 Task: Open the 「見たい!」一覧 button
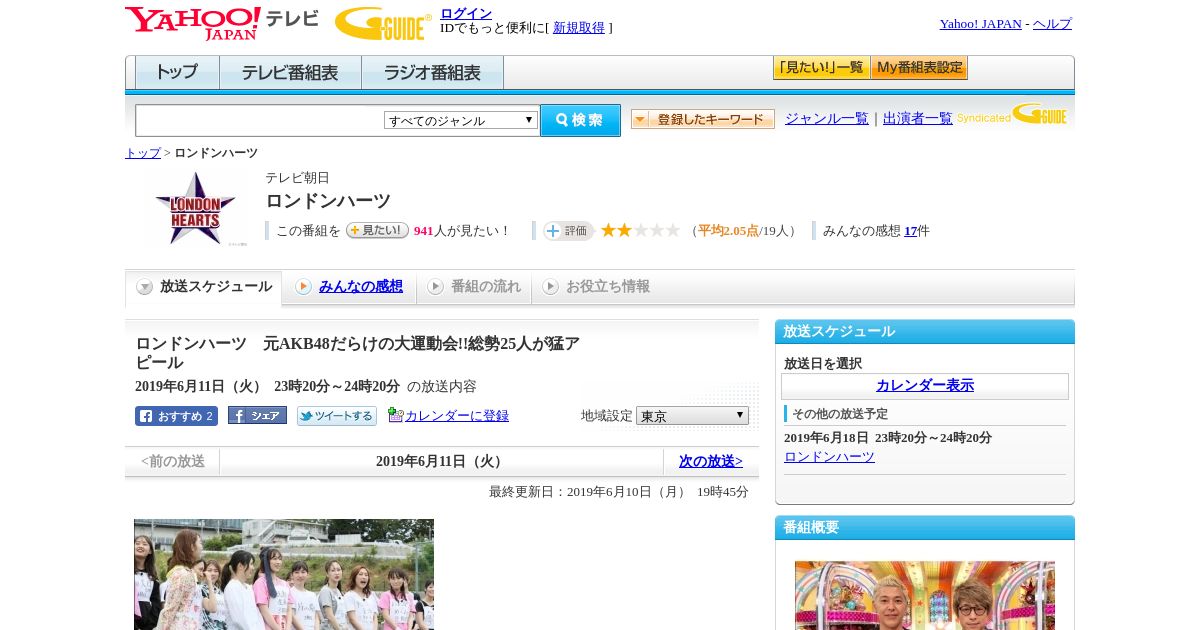coord(821,68)
